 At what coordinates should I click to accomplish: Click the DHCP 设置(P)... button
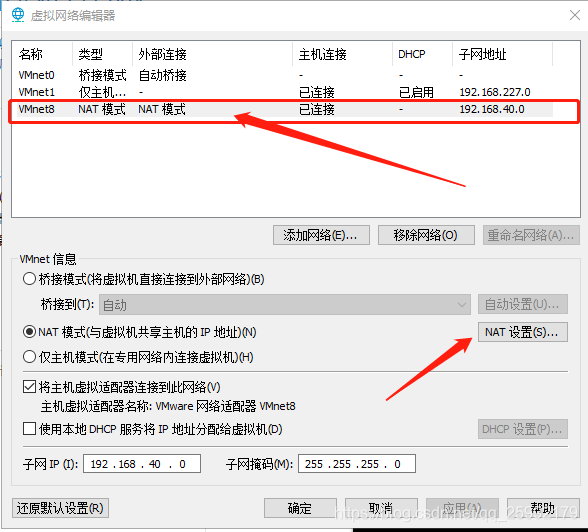click(523, 429)
